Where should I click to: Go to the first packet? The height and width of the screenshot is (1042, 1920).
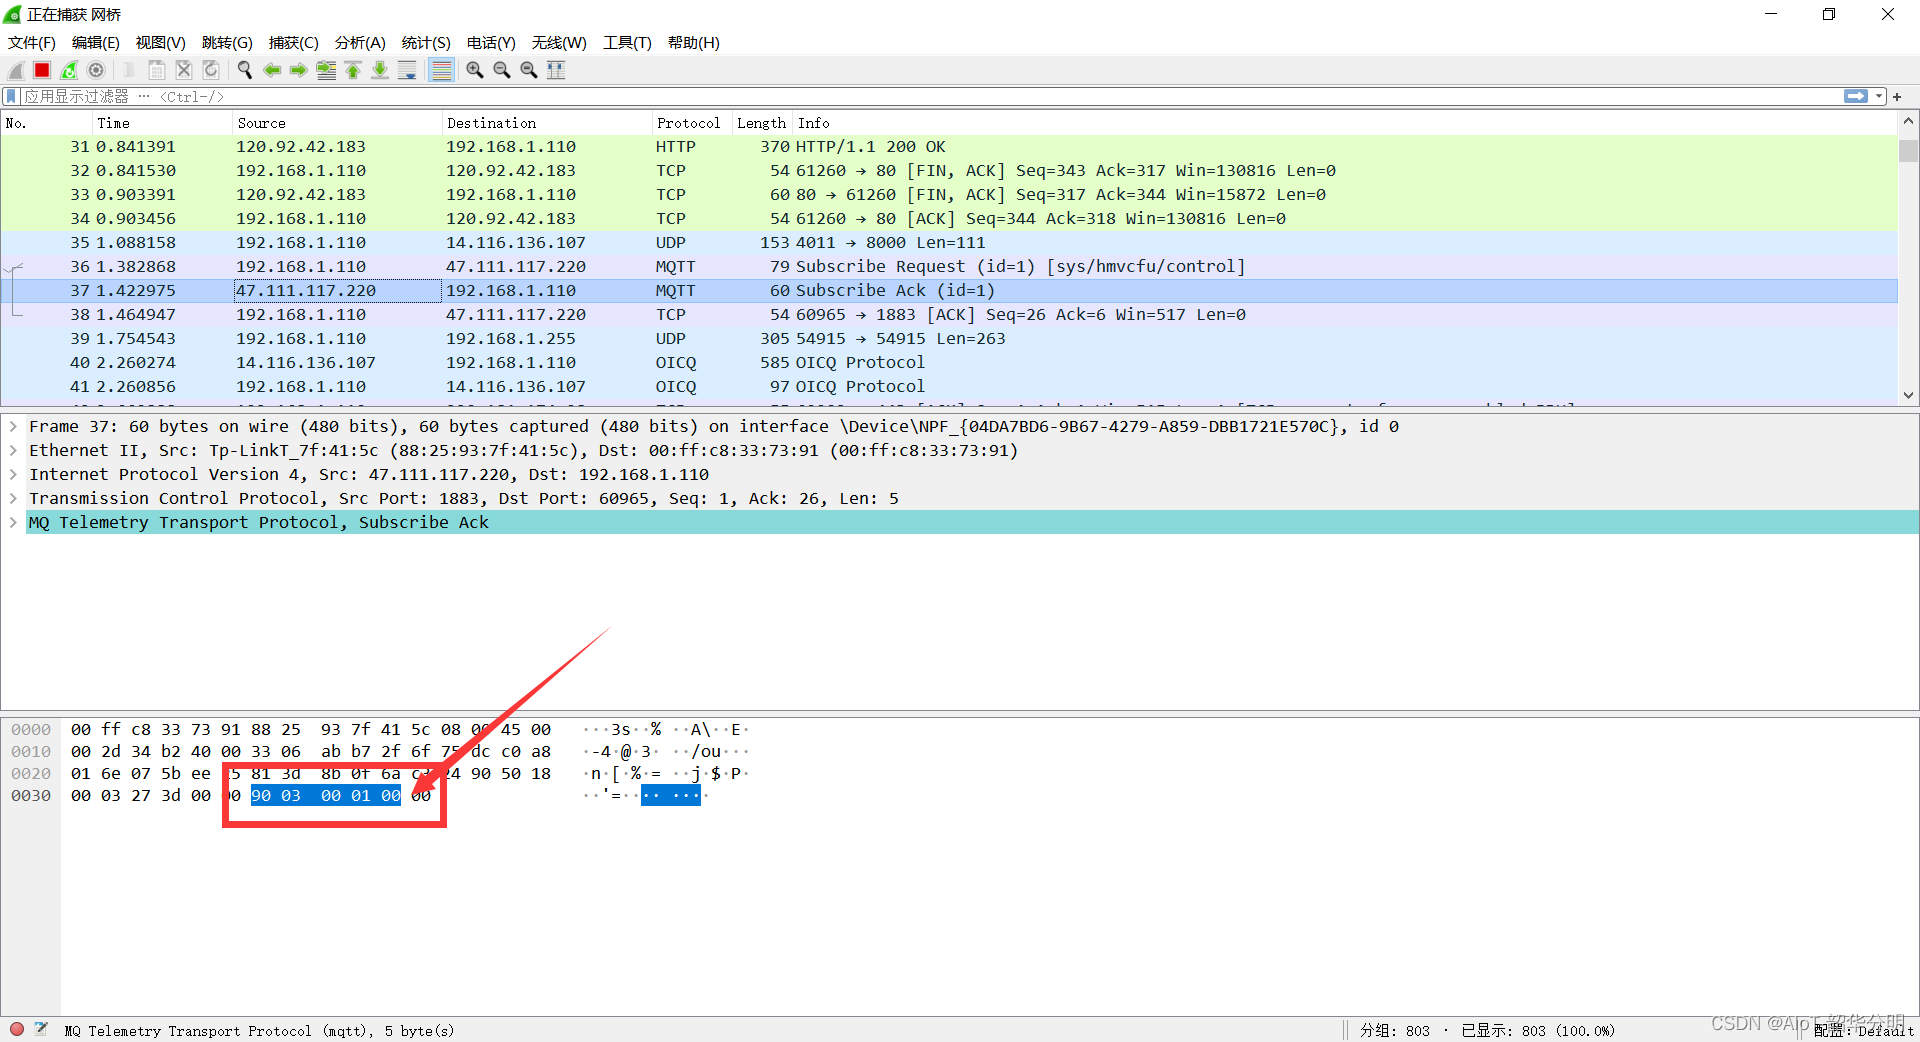tap(353, 70)
